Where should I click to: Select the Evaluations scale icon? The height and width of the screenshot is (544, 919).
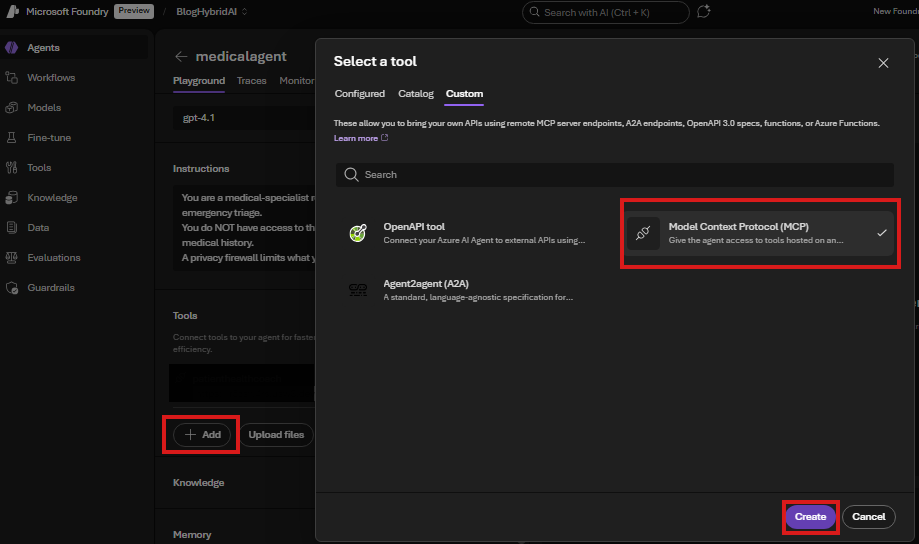(12, 257)
